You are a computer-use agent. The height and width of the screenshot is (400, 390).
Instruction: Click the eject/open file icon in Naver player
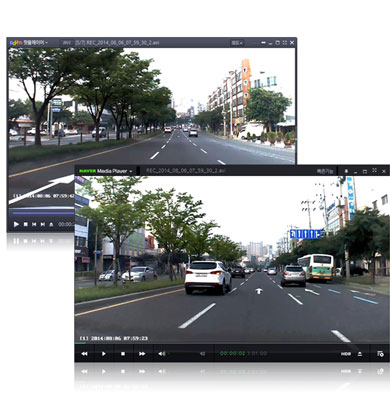pyautogui.click(x=360, y=354)
